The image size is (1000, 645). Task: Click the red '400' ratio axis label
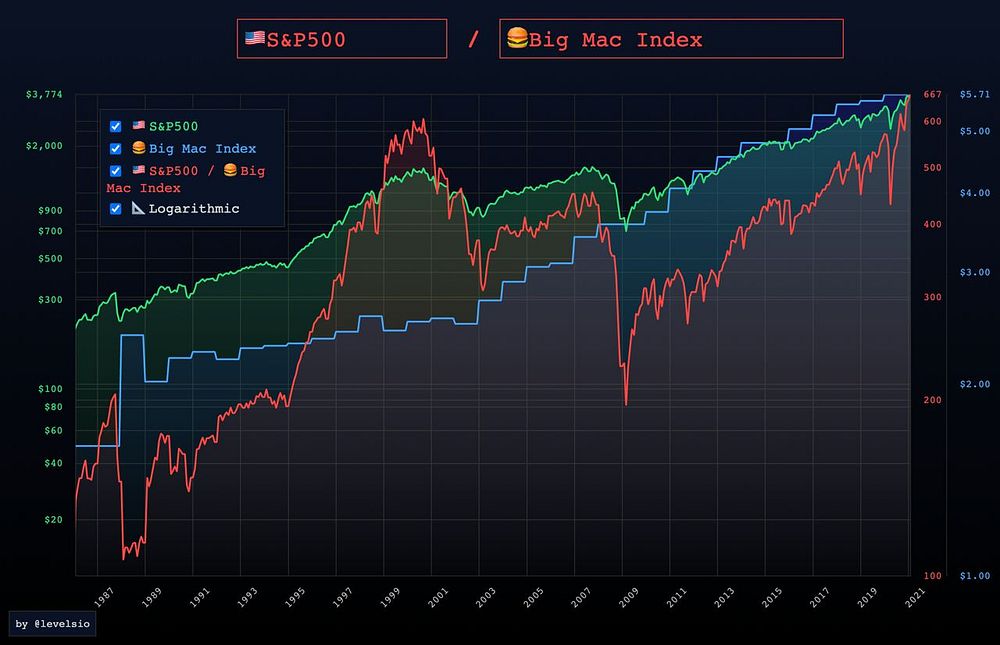tap(932, 225)
